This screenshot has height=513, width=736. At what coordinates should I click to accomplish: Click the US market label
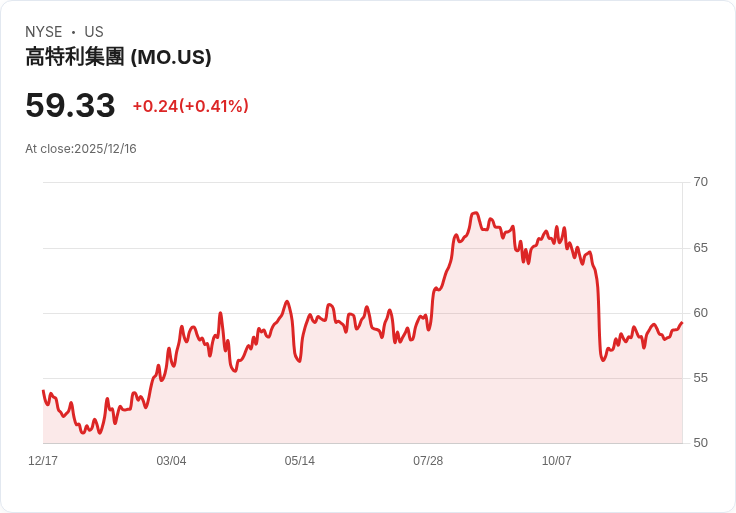(94, 32)
